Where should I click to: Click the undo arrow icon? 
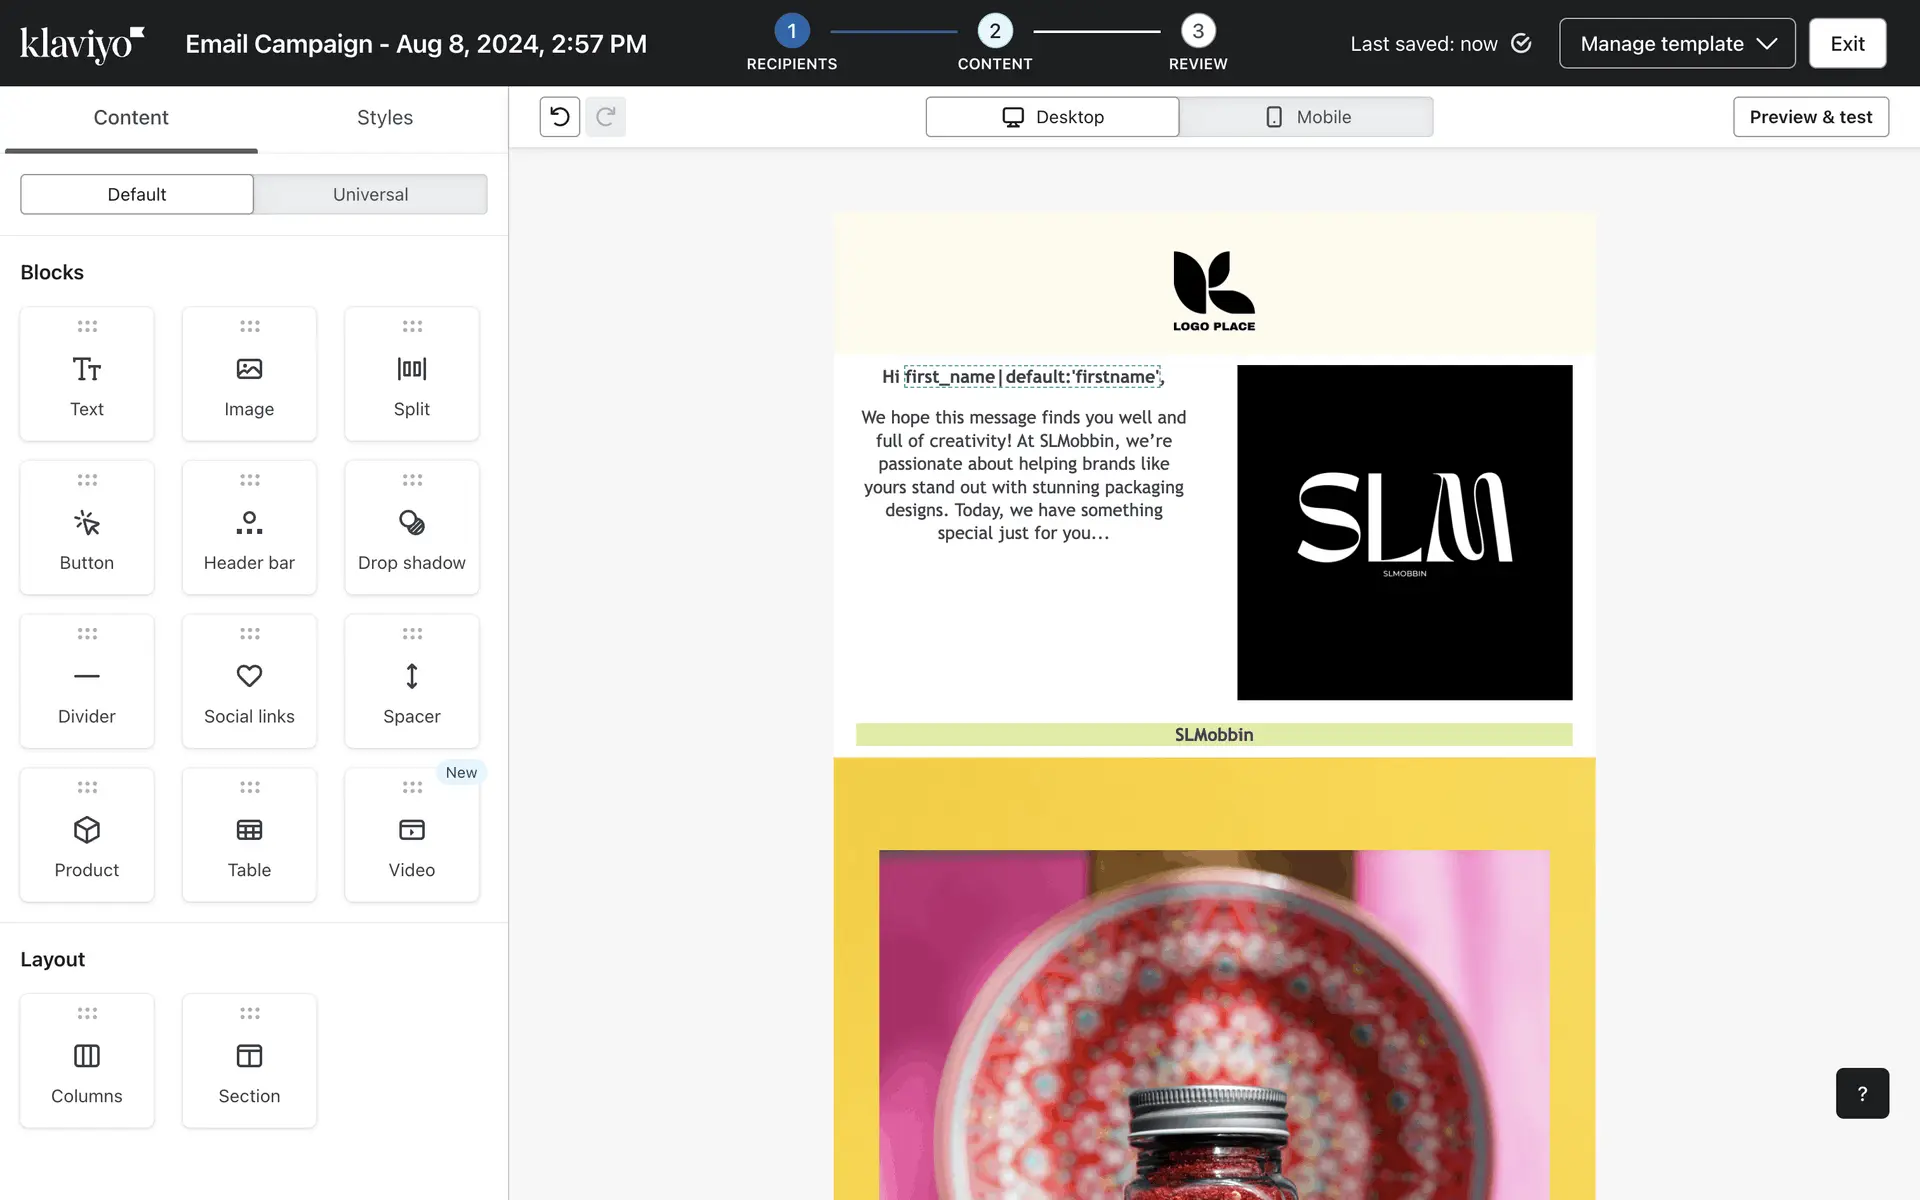[x=560, y=117]
